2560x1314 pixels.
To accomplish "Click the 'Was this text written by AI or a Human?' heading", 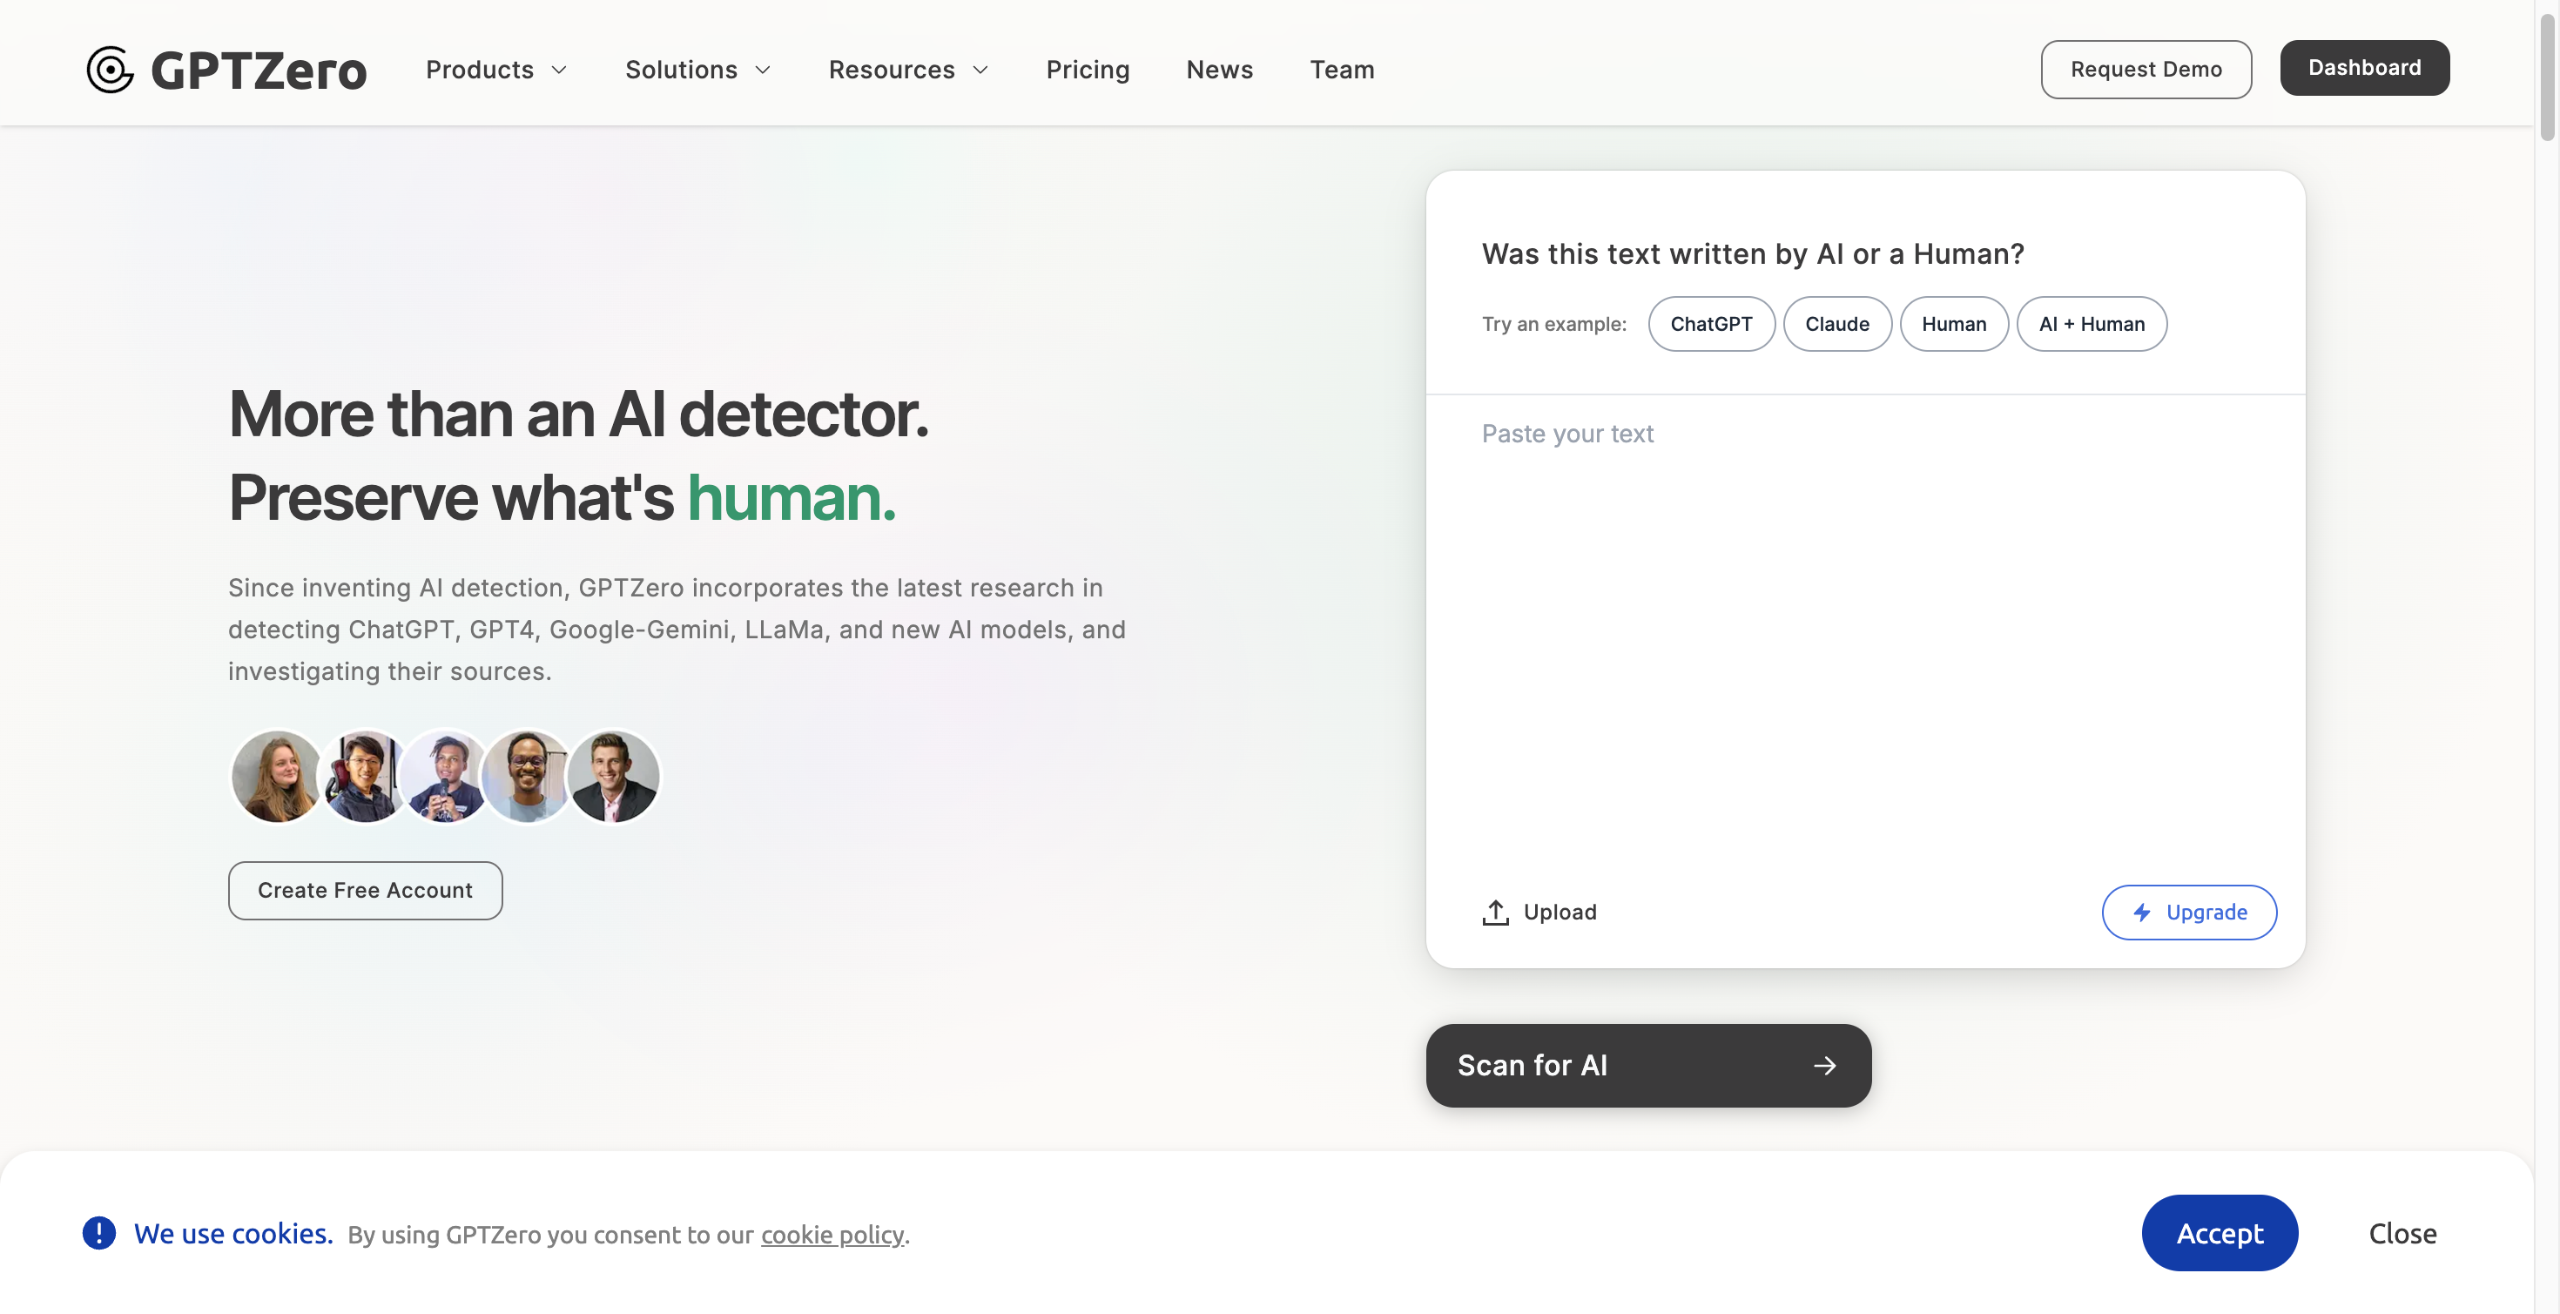I will (1753, 254).
